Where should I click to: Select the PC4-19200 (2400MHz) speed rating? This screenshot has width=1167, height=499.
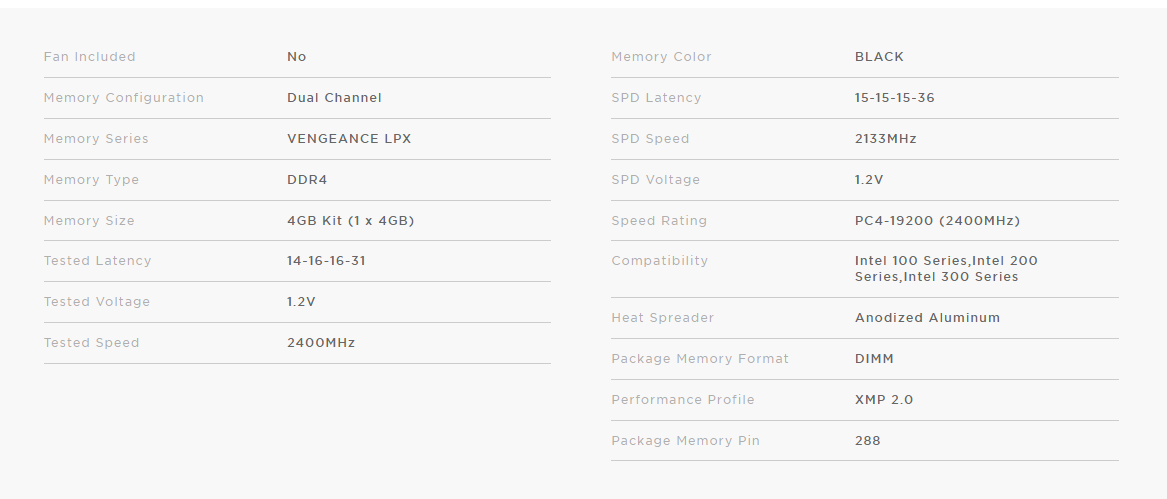(x=938, y=220)
